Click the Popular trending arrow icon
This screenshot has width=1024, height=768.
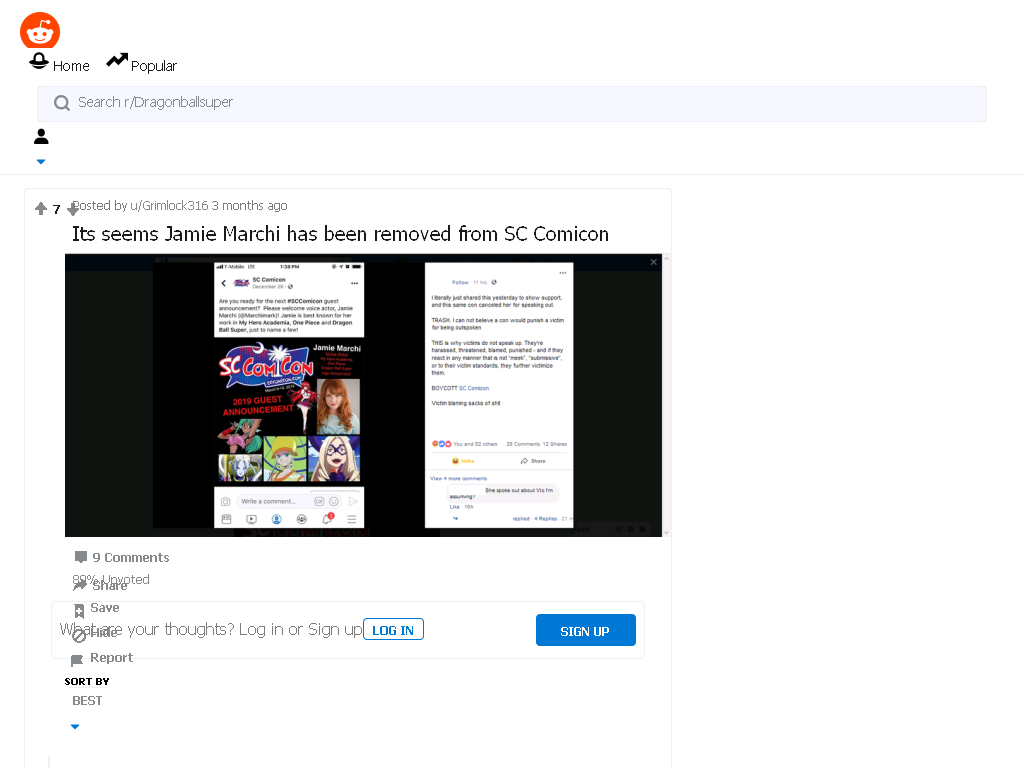117,60
